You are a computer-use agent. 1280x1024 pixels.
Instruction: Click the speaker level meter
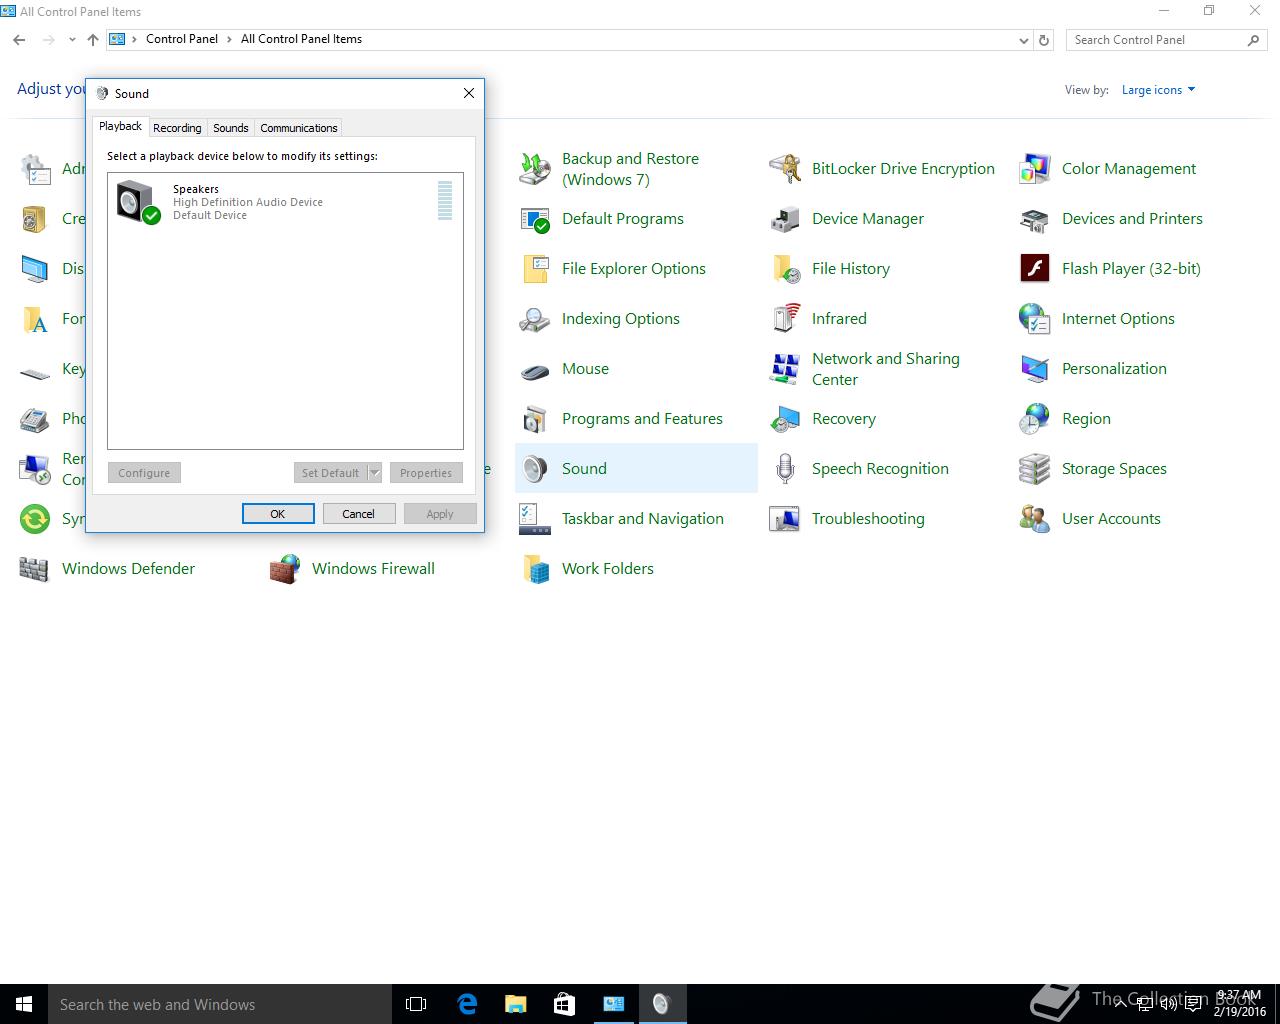pyautogui.click(x=445, y=200)
